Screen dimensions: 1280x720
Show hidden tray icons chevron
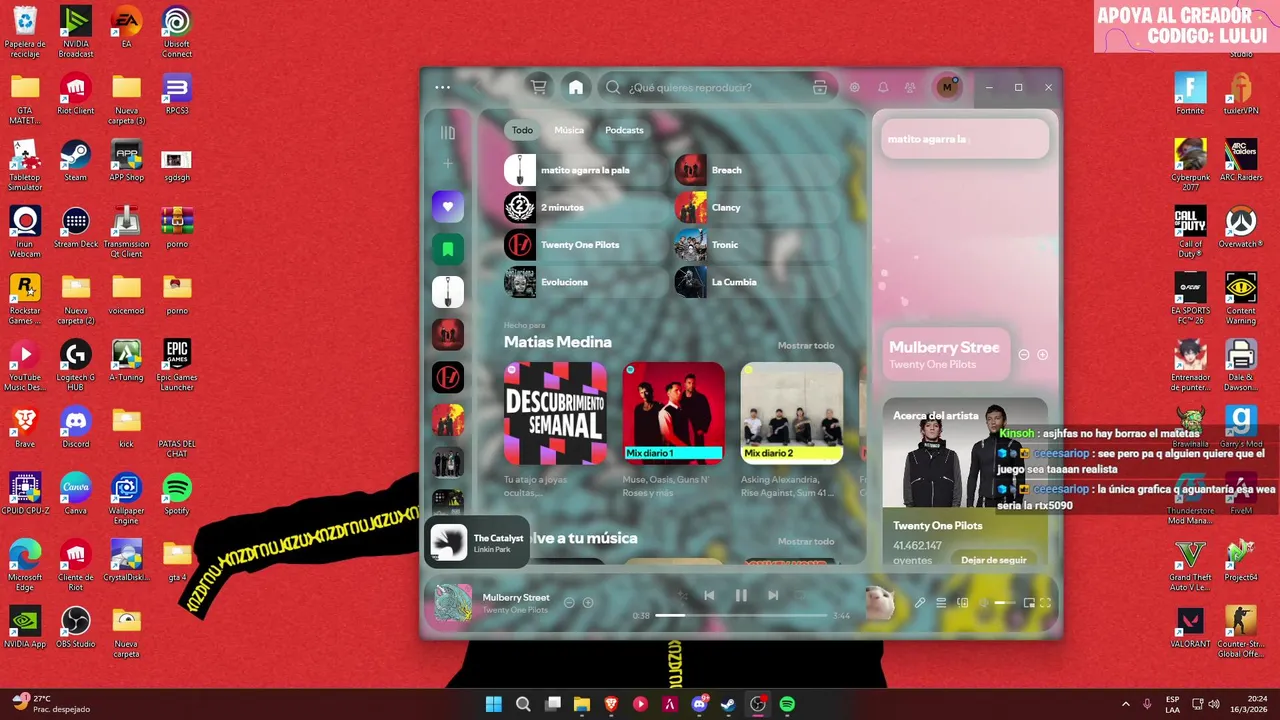pos(1126,704)
